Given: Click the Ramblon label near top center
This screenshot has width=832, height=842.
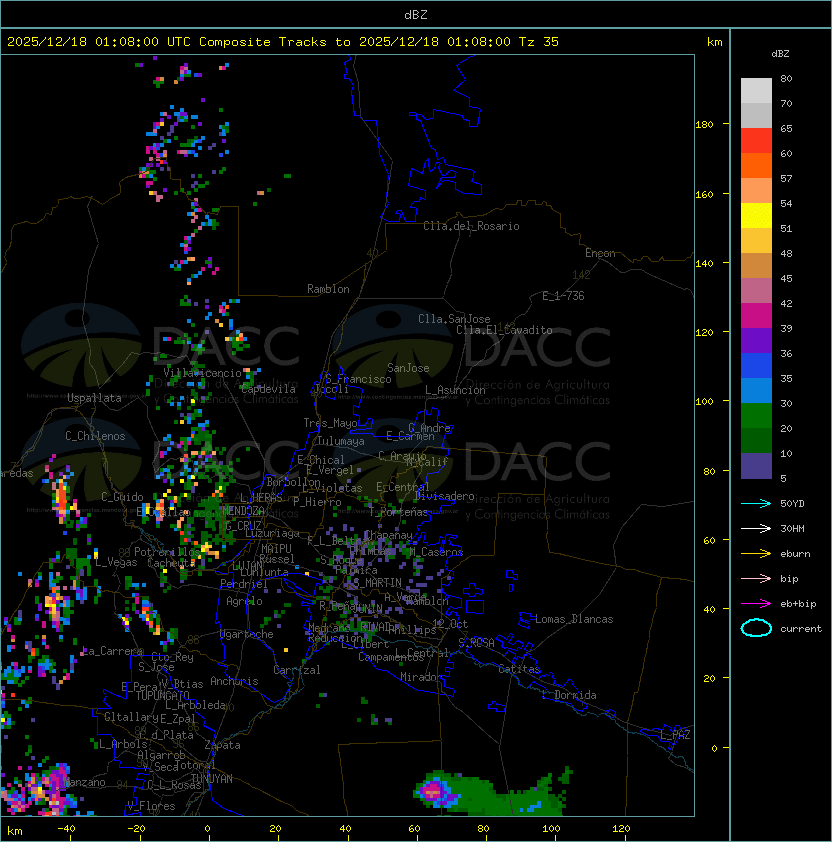Looking at the screenshot, I should click(x=328, y=289).
